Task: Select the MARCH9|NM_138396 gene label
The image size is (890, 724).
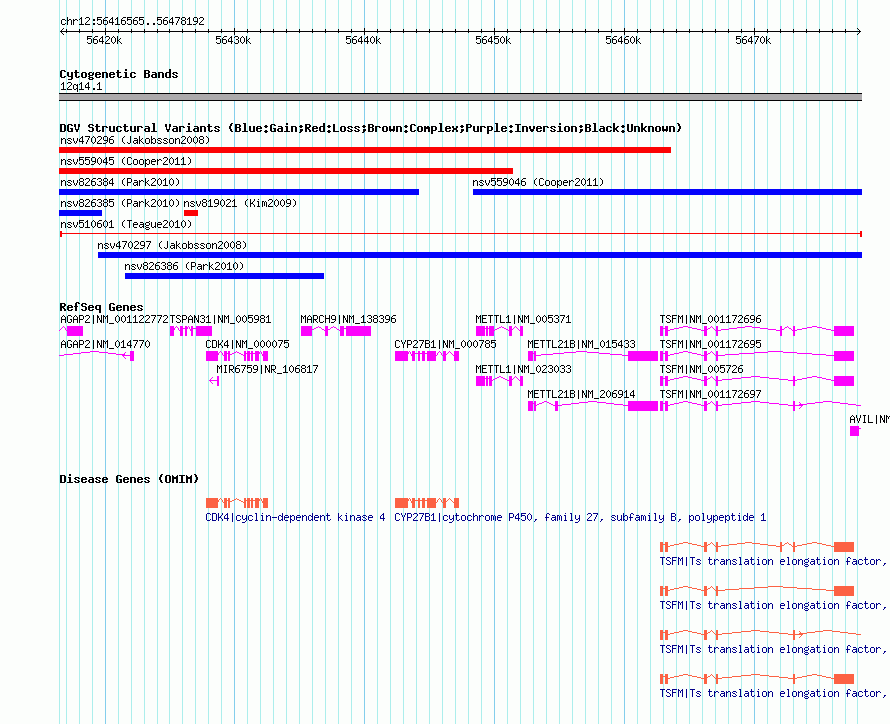Action: pos(349,319)
